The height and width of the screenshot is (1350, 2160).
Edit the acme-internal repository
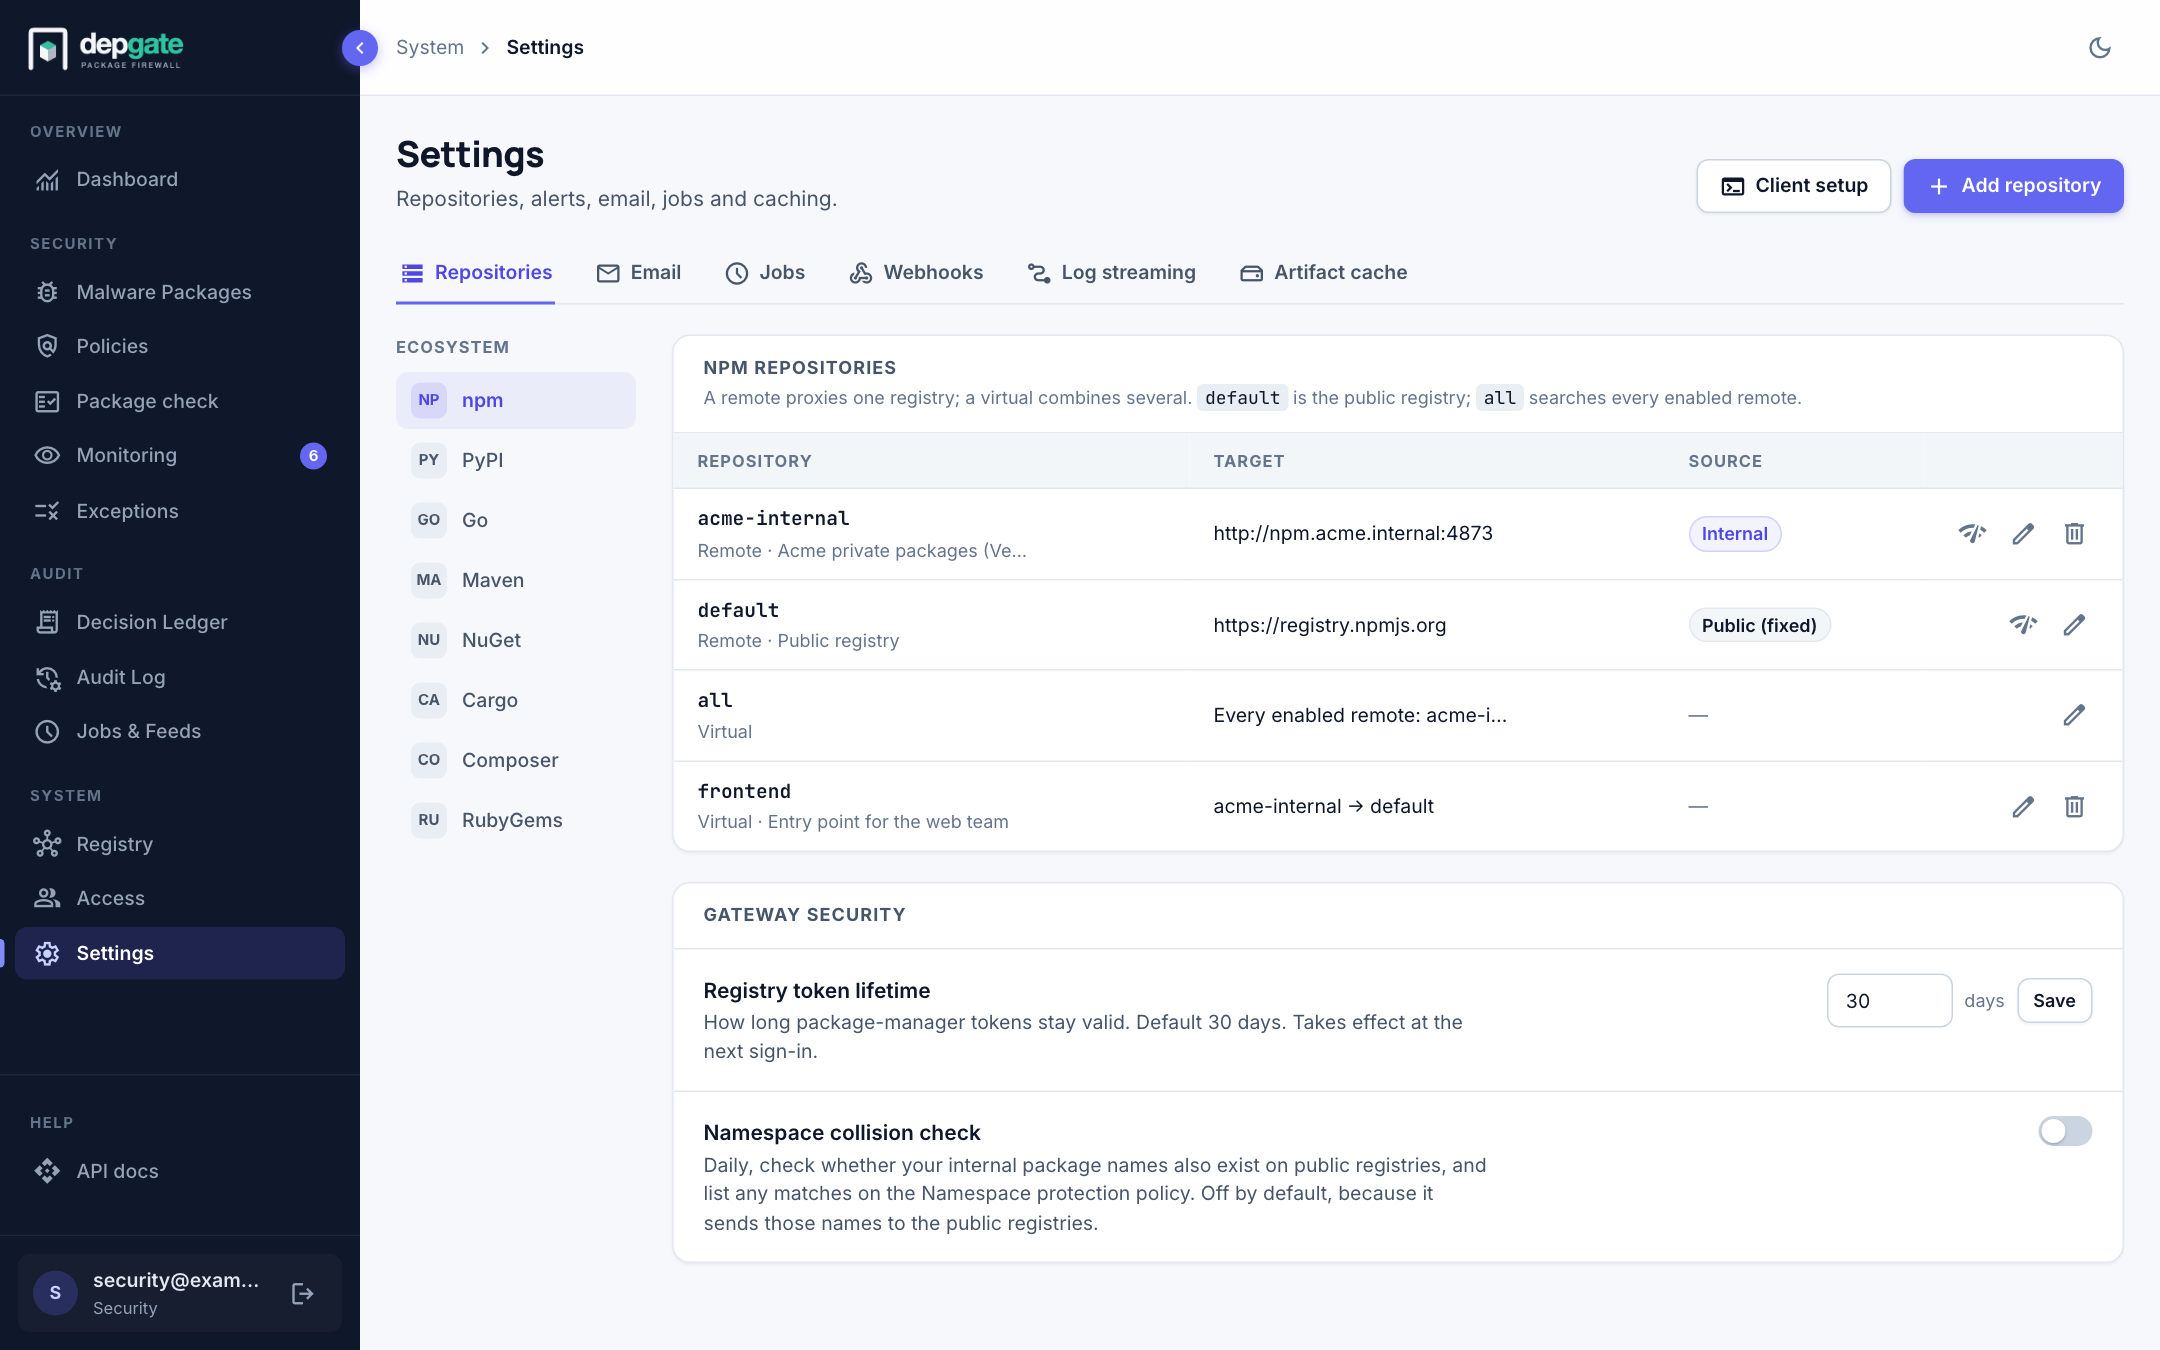2023,534
